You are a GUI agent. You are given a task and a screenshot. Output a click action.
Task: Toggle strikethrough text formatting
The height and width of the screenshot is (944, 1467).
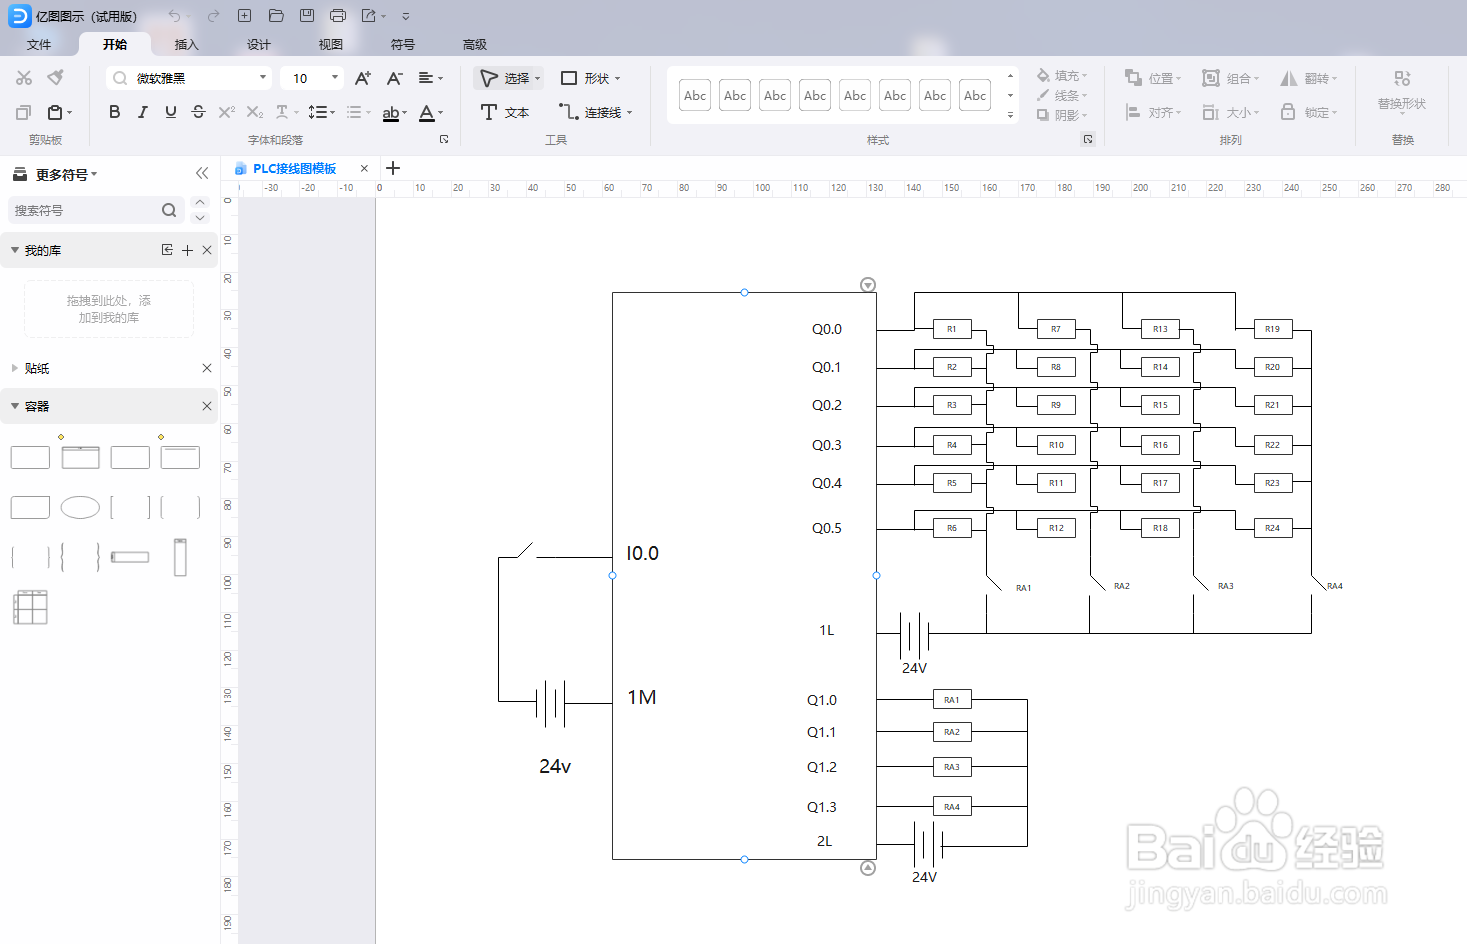click(x=198, y=112)
